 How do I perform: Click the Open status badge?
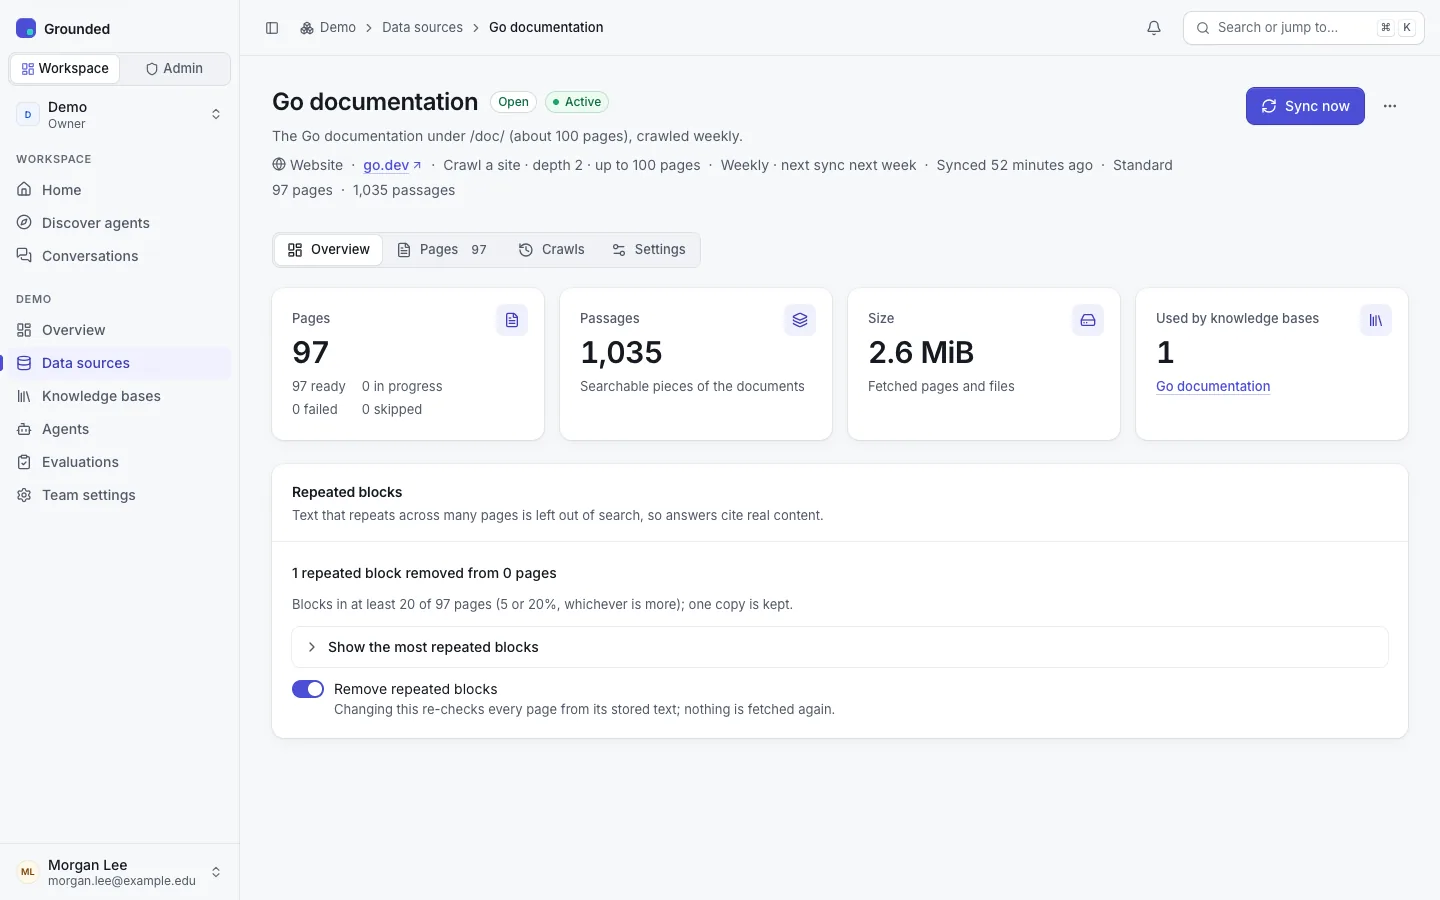pyautogui.click(x=513, y=102)
